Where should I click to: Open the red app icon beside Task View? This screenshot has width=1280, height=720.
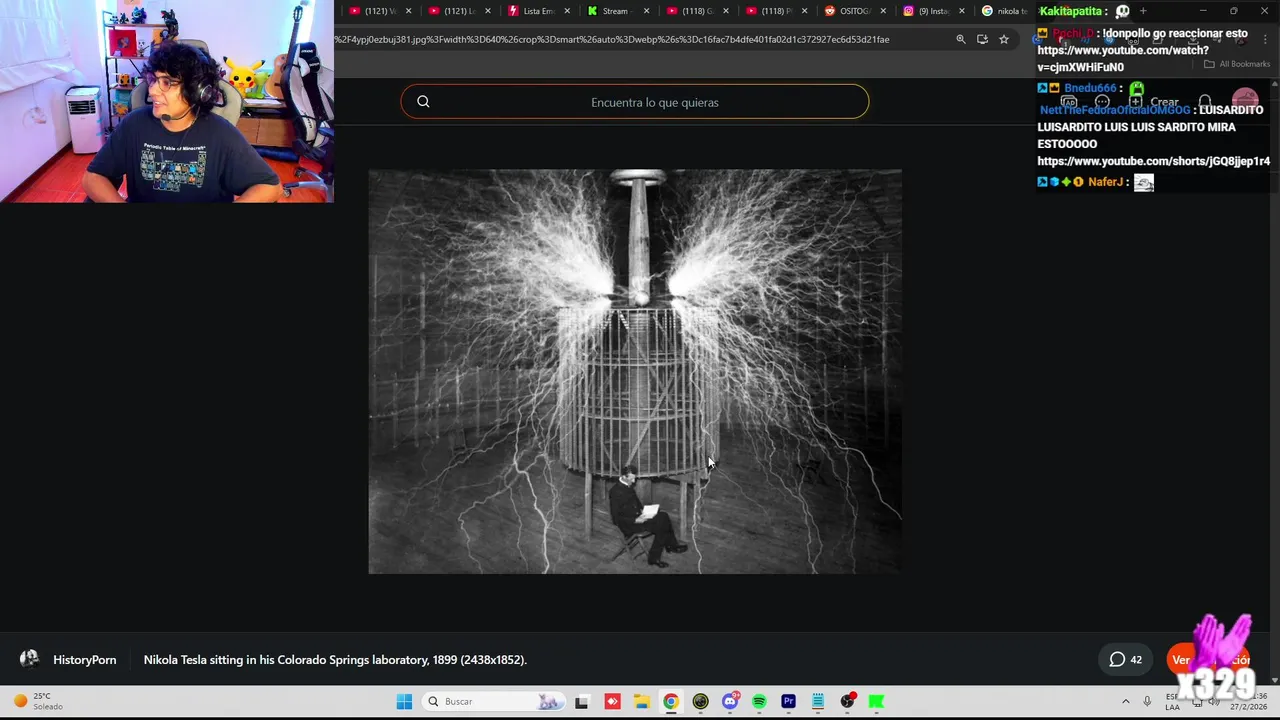click(x=612, y=701)
